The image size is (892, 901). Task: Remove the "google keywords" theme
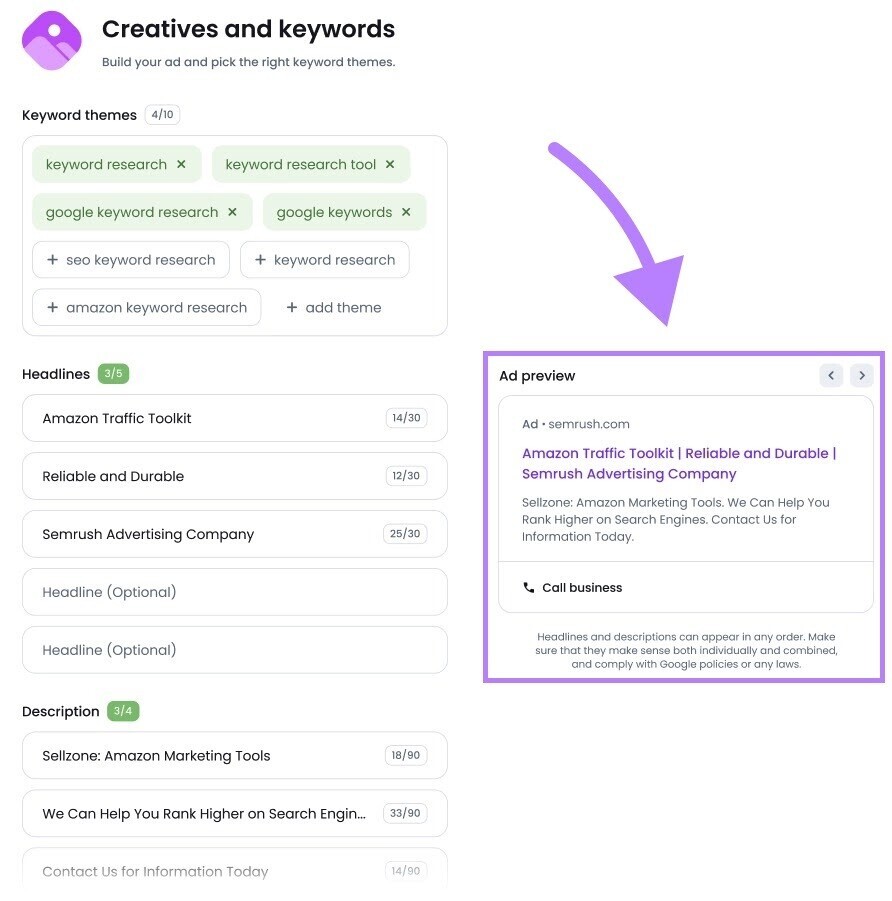[x=405, y=212]
